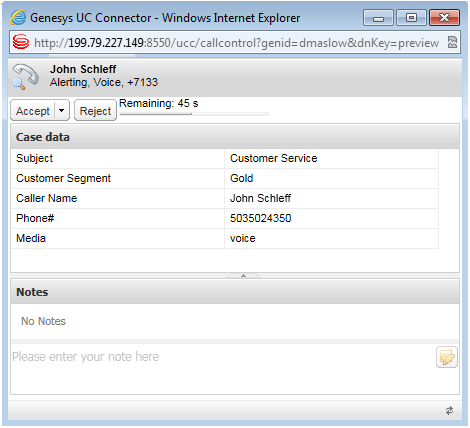Minimize the Genesys UC Connector window
The height and width of the screenshot is (428, 470).
(378, 18)
